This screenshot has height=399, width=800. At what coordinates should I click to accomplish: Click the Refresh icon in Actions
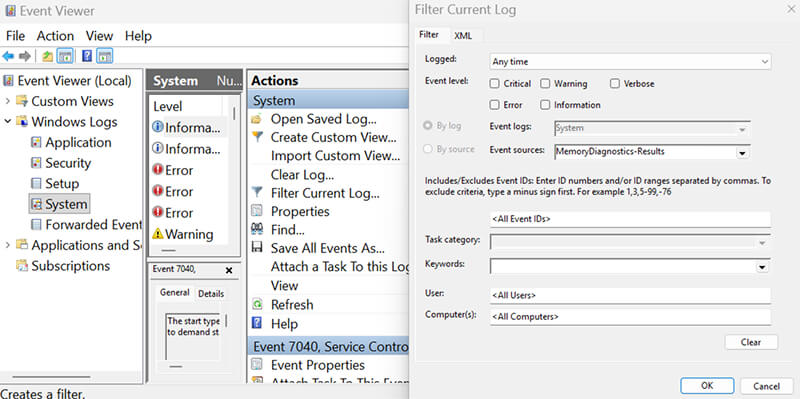coord(257,305)
